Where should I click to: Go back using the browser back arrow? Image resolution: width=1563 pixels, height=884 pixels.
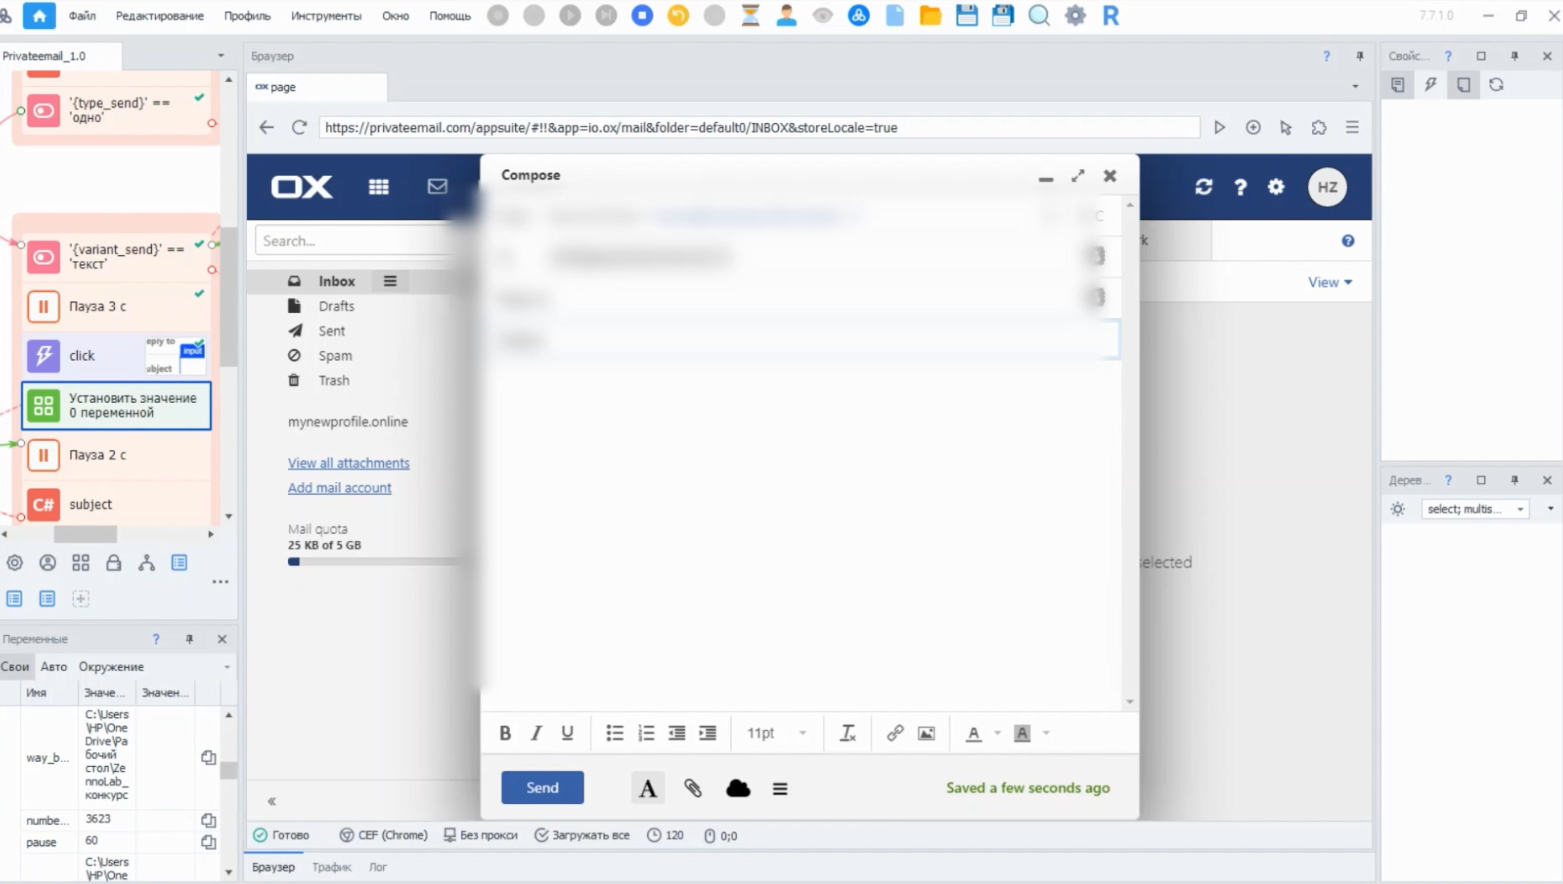[266, 127]
